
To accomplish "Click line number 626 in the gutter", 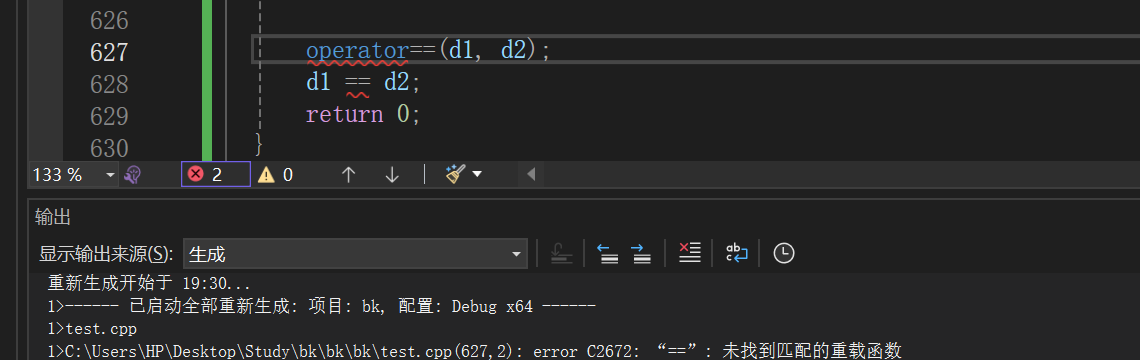I will 108,20.
